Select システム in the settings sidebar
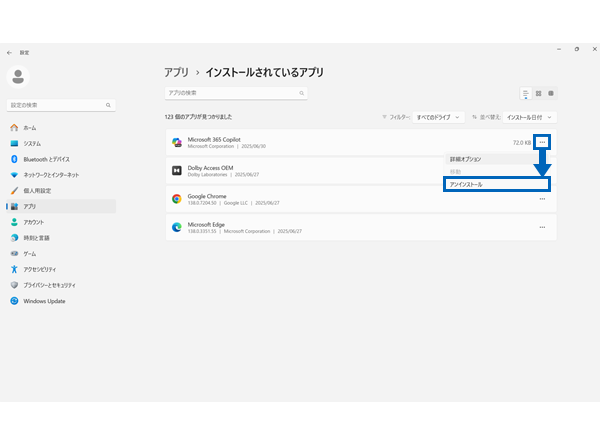The height and width of the screenshot is (445, 600). tap(32, 143)
